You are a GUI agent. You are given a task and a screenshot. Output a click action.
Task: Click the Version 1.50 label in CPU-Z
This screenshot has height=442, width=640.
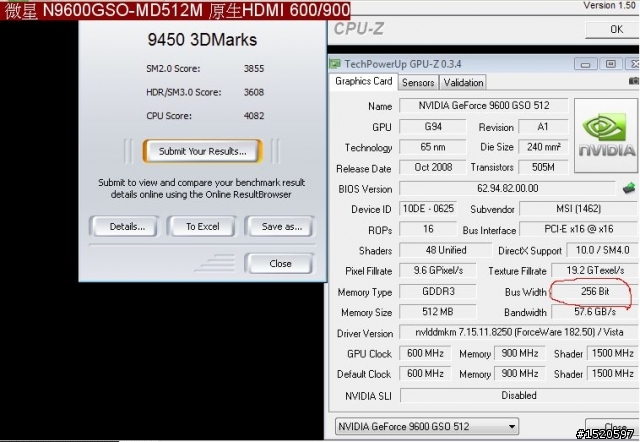pyautogui.click(x=609, y=5)
